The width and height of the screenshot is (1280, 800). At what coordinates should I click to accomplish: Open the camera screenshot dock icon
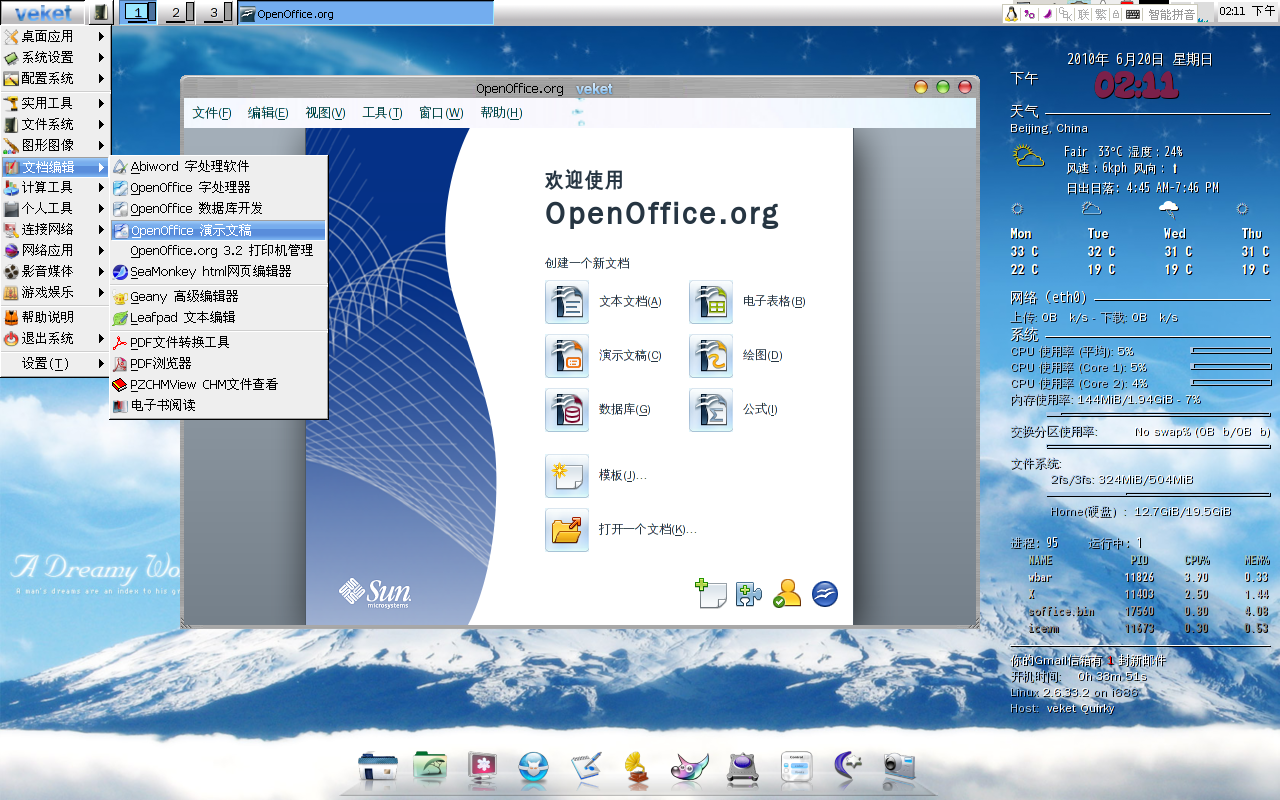[x=899, y=767]
